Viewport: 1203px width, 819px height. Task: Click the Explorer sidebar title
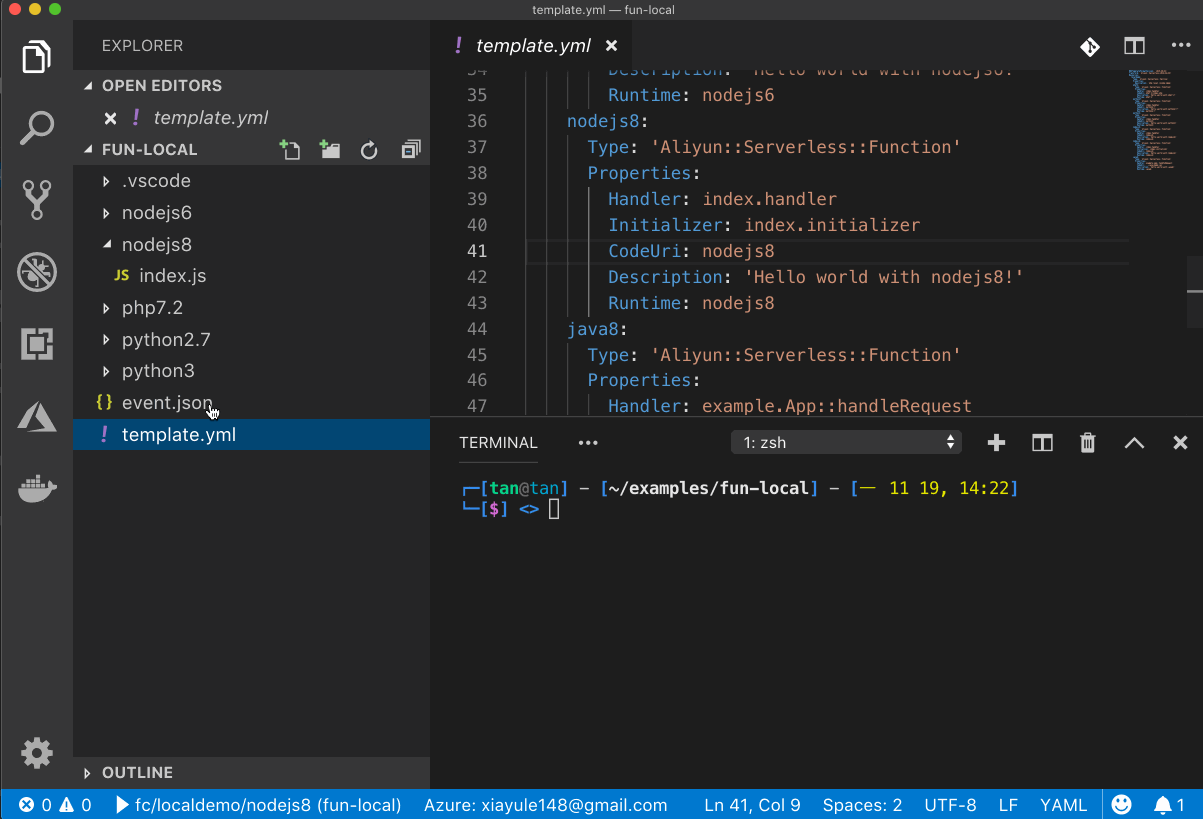142,46
